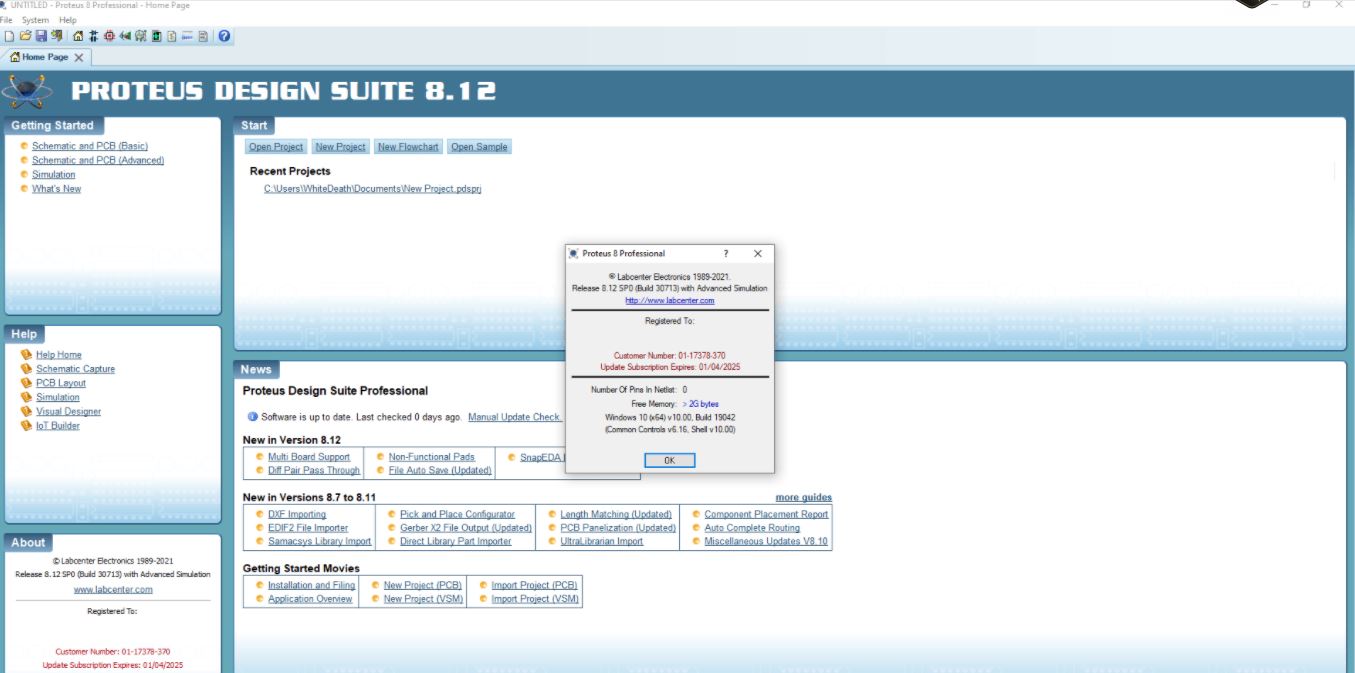This screenshot has width=1355, height=673.
Task: Open the Help menu
Action: point(67,20)
